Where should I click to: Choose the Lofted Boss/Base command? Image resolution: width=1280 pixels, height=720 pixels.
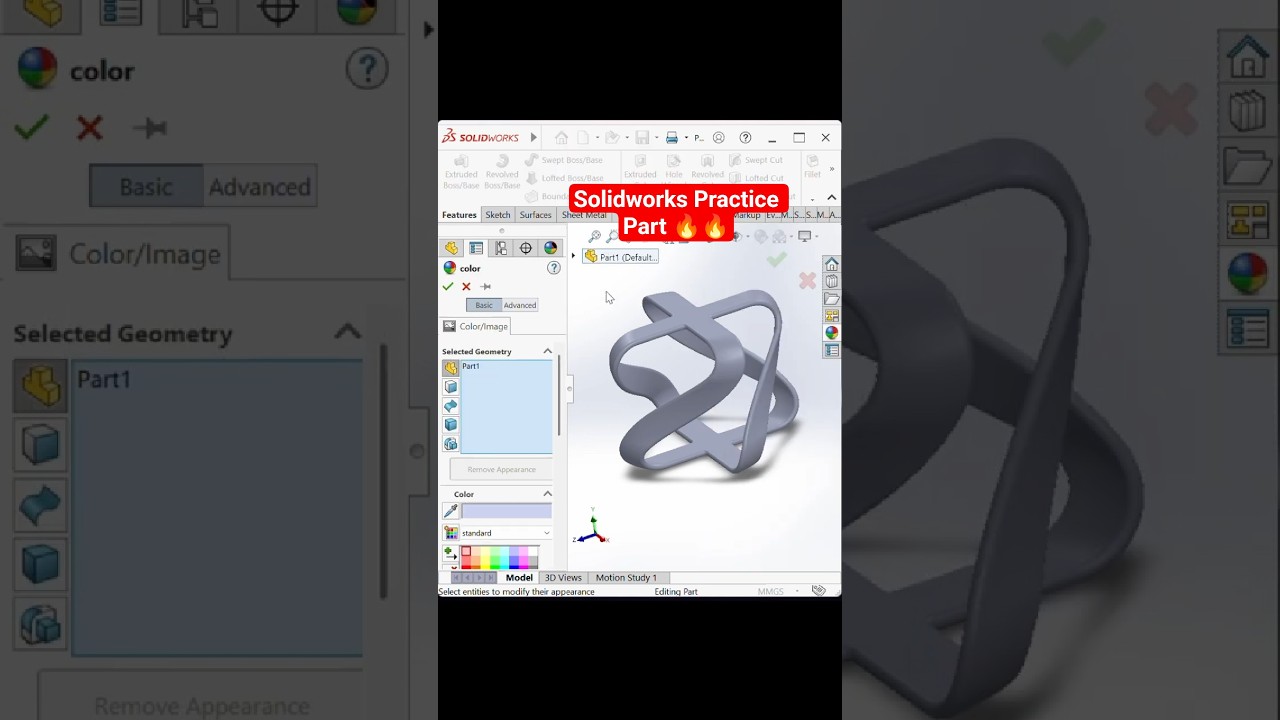pos(564,178)
